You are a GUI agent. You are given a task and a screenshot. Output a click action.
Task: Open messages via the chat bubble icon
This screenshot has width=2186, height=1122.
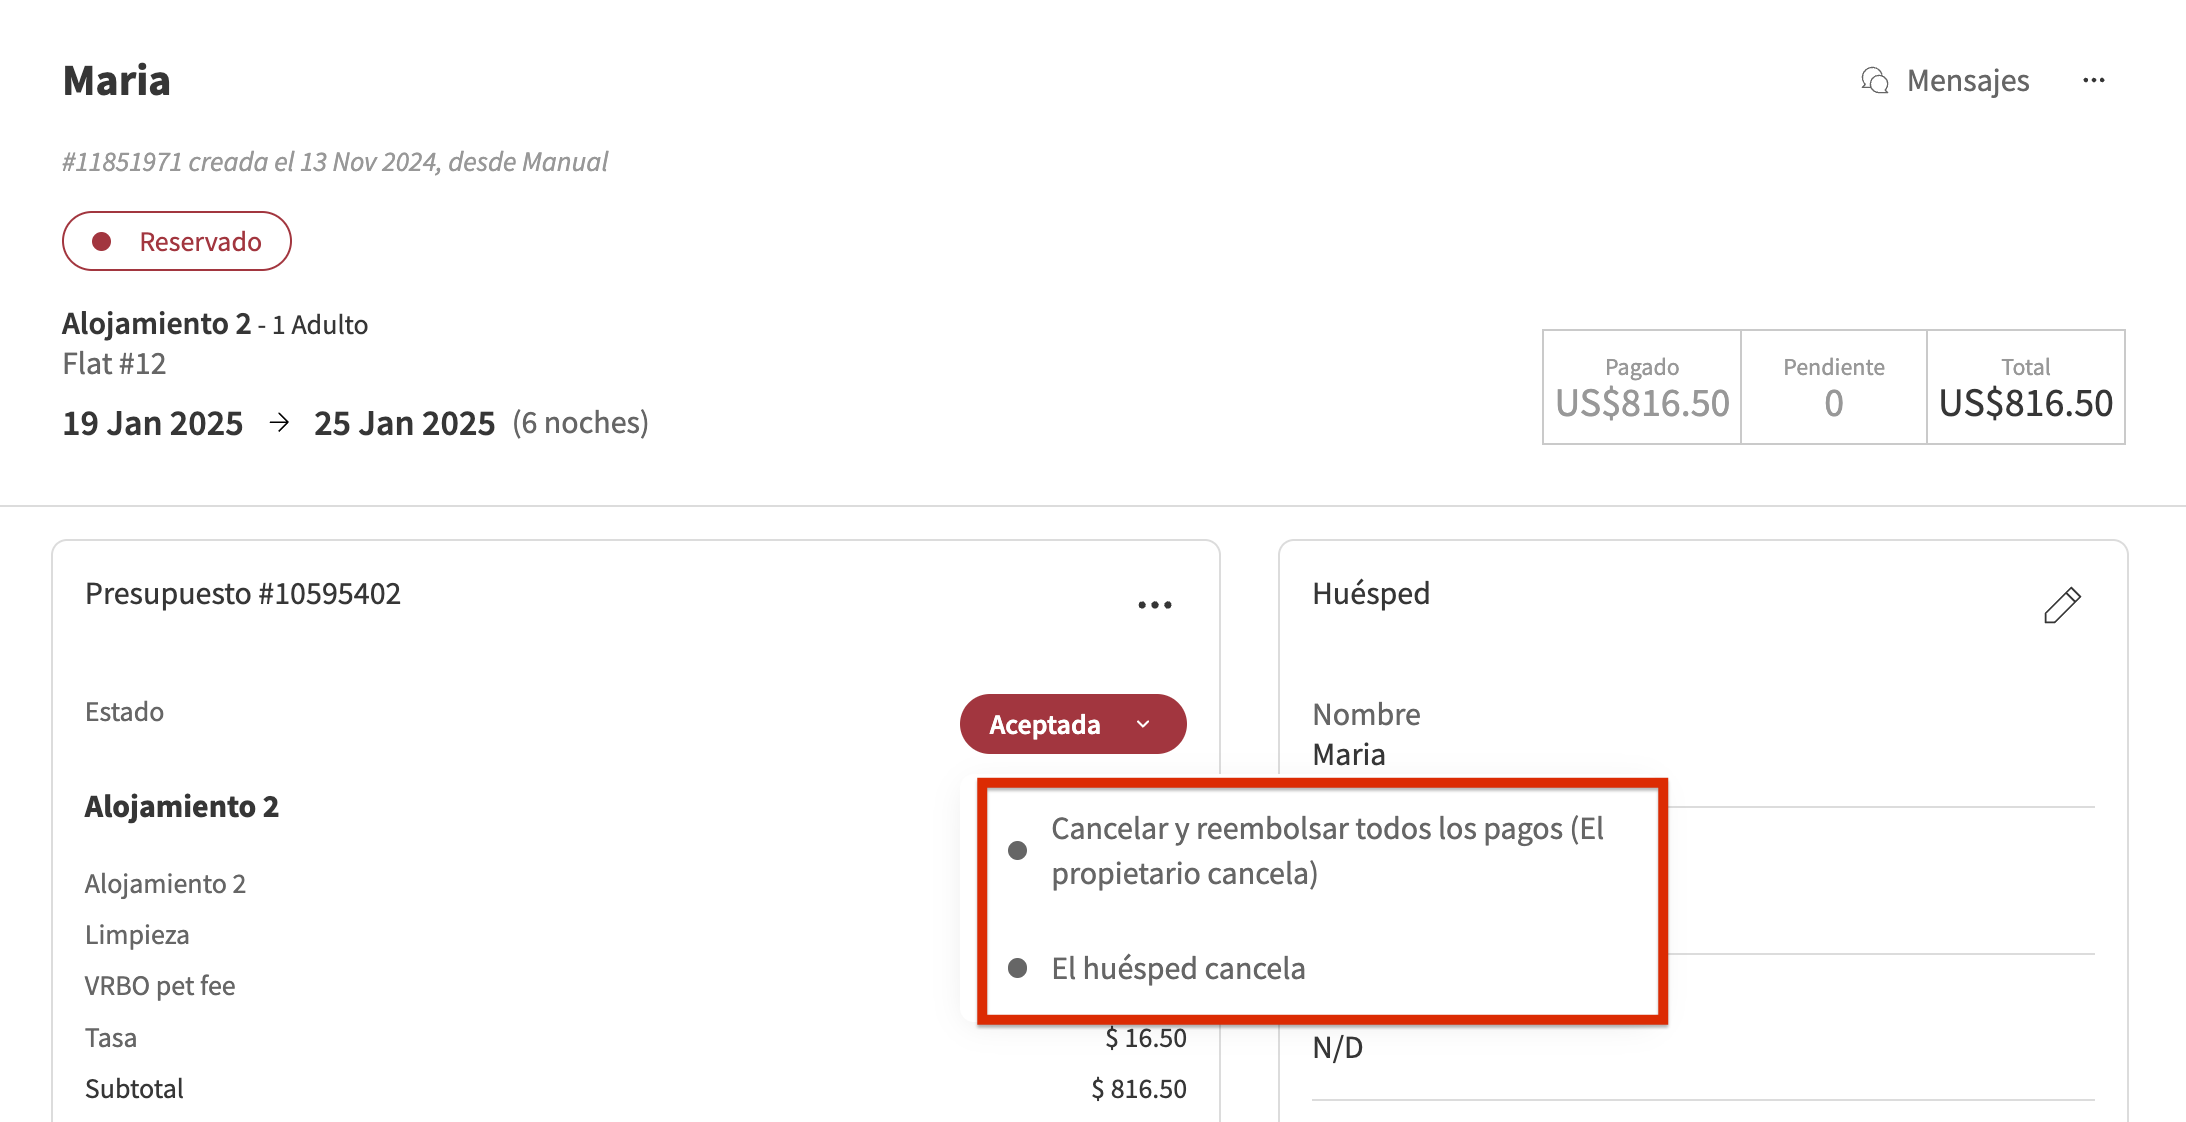[x=1876, y=80]
